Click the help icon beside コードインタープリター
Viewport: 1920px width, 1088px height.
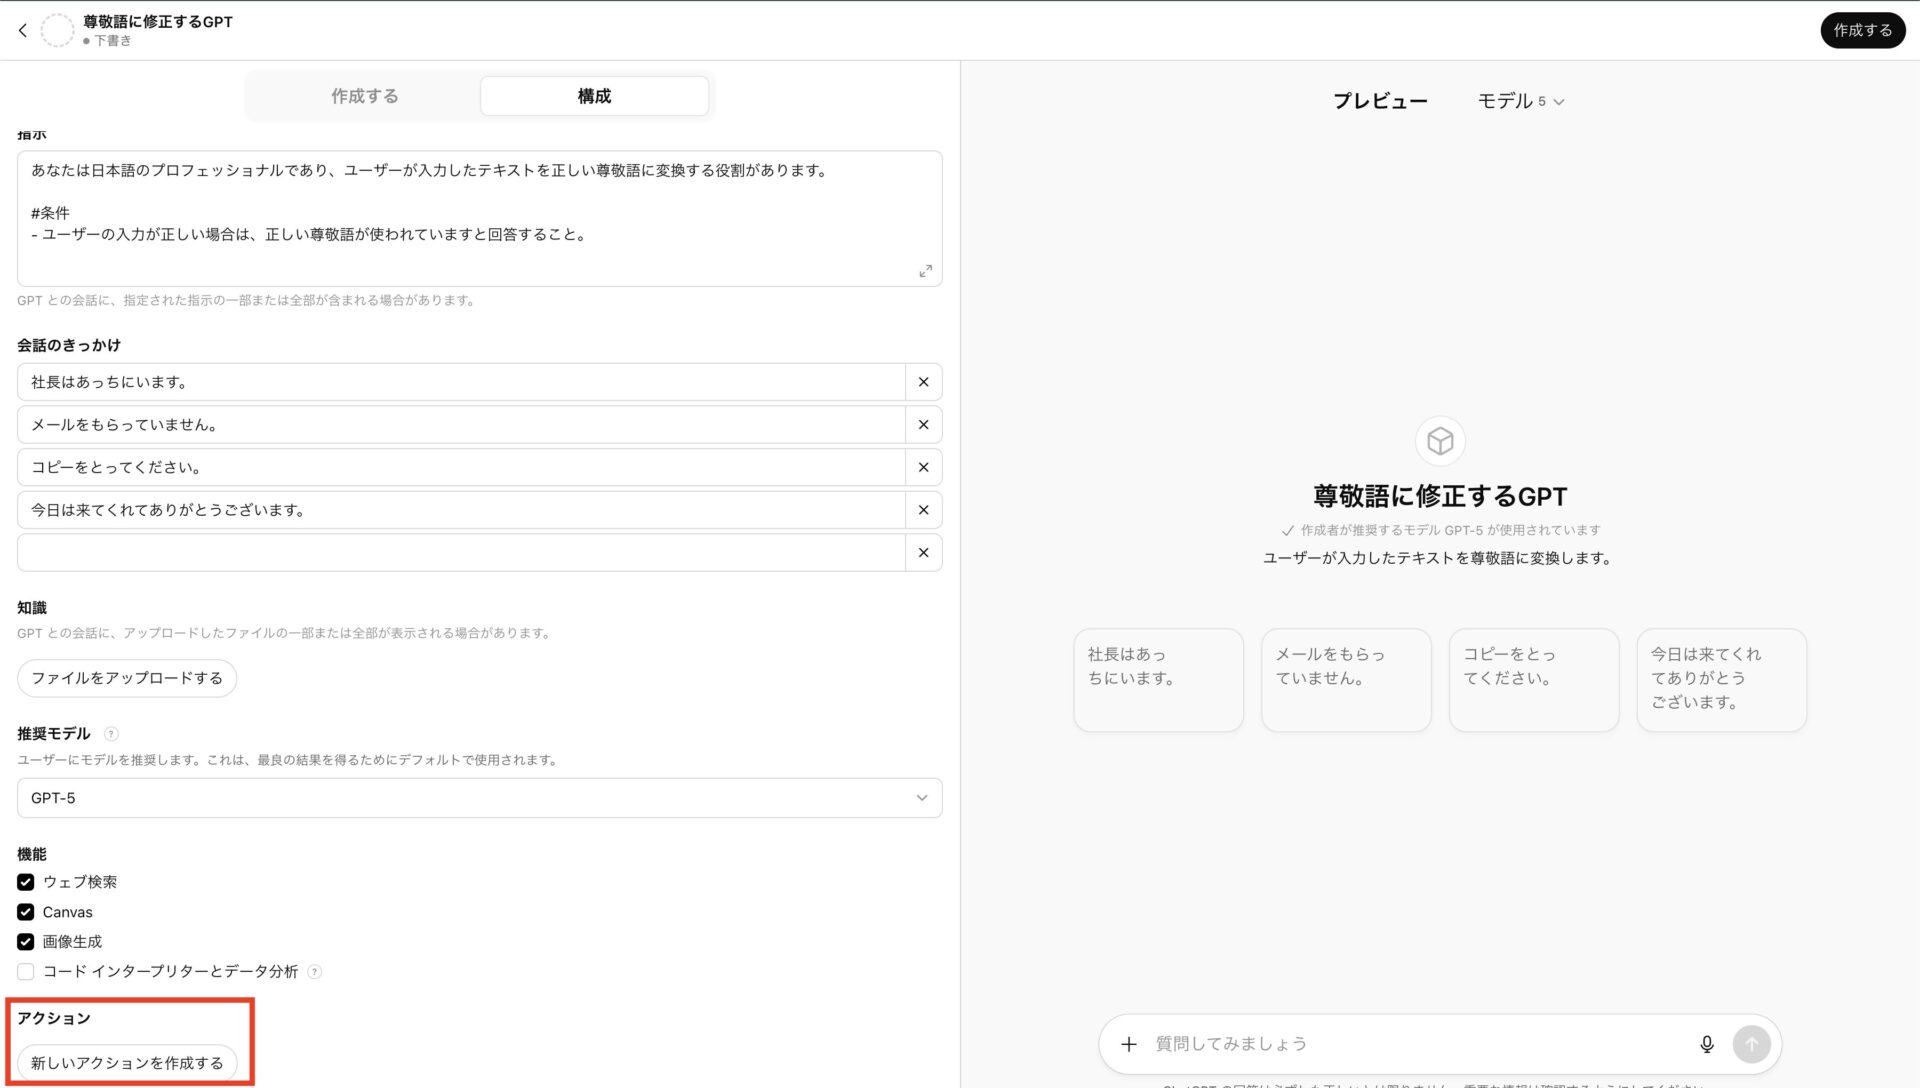pos(315,971)
